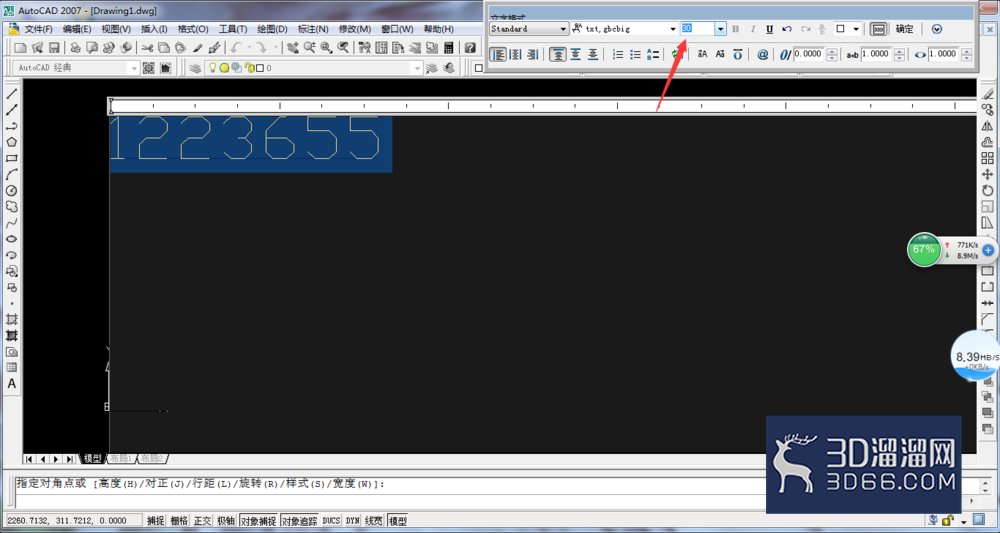Click the Cut (scissors) icon
1000x533 pixels.
click(x=147, y=48)
